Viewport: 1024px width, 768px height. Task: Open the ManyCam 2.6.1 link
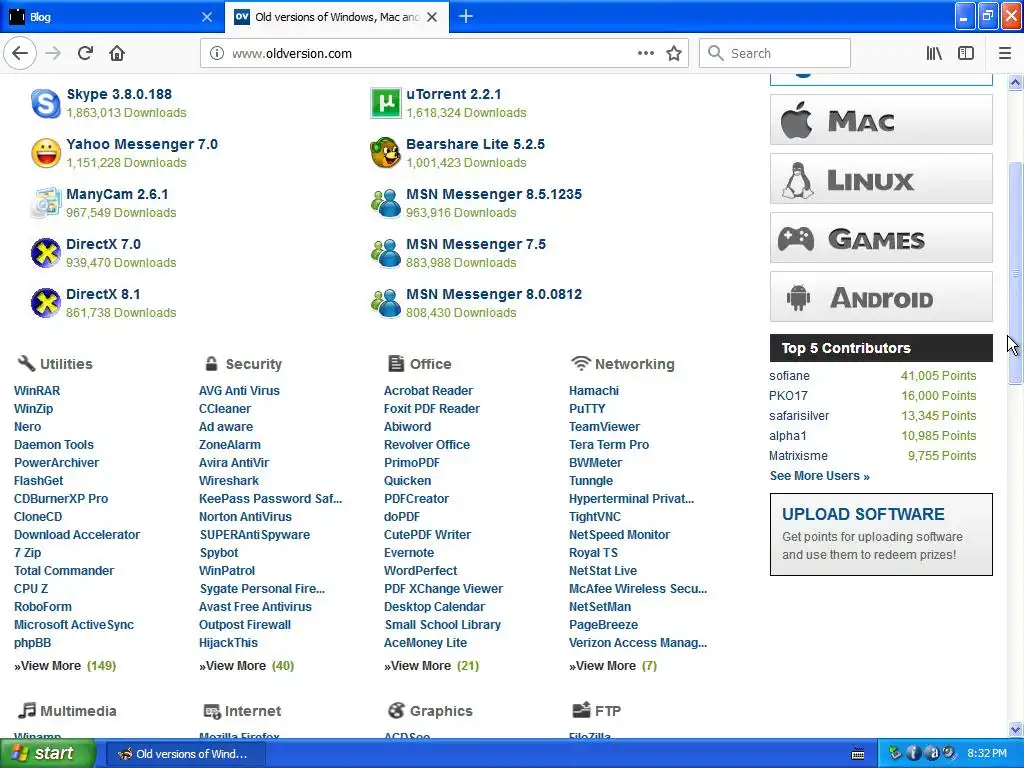tap(117, 194)
